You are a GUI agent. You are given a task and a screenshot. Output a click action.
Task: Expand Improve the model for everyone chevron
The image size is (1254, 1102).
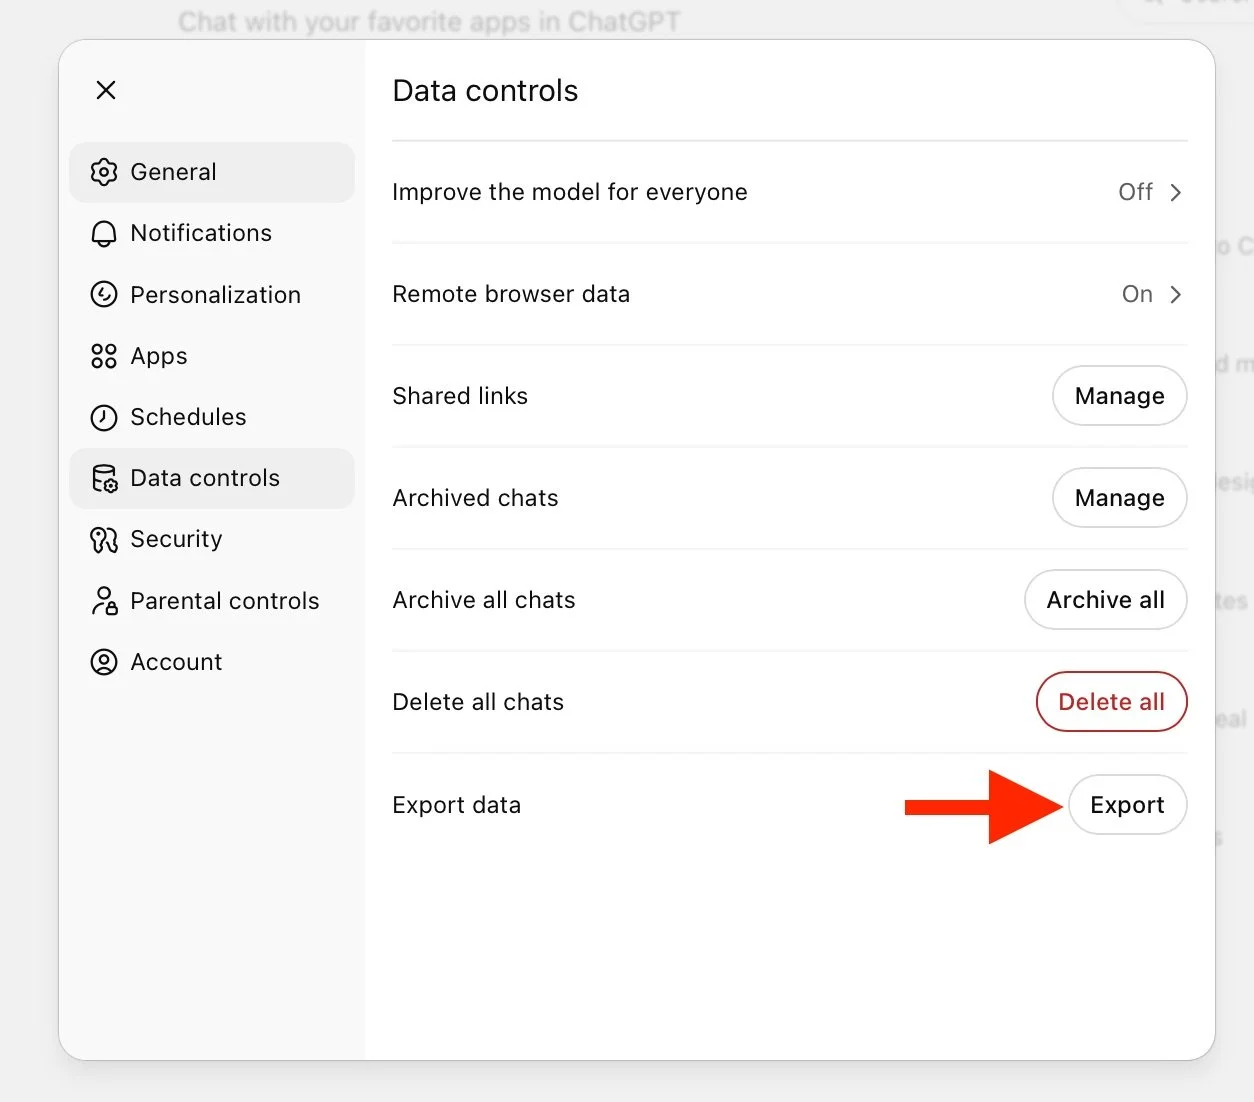[1176, 192]
